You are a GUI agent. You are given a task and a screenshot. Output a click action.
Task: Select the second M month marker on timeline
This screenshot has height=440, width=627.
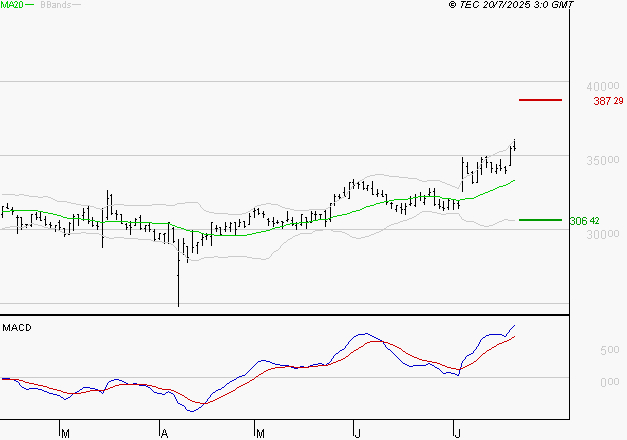[260, 433]
